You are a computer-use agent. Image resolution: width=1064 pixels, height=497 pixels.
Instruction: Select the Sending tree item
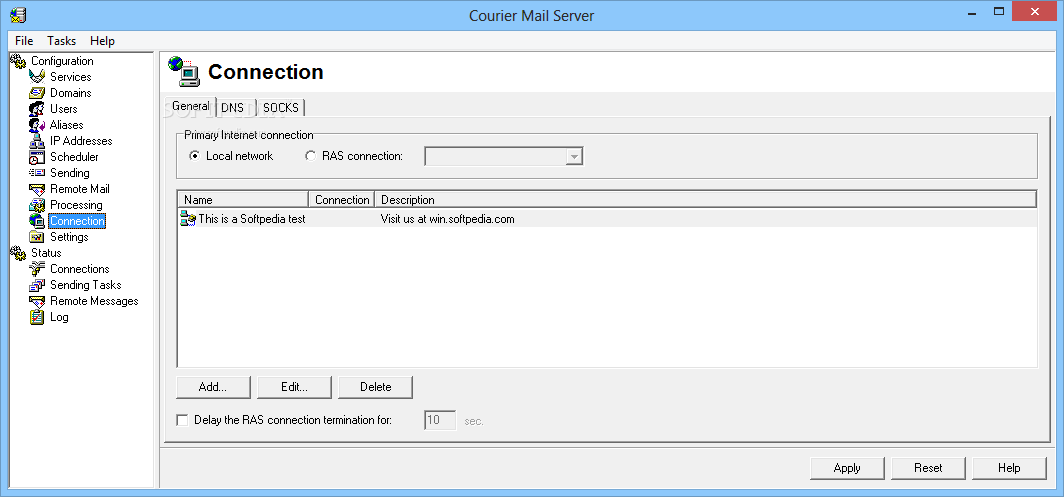tap(69, 173)
